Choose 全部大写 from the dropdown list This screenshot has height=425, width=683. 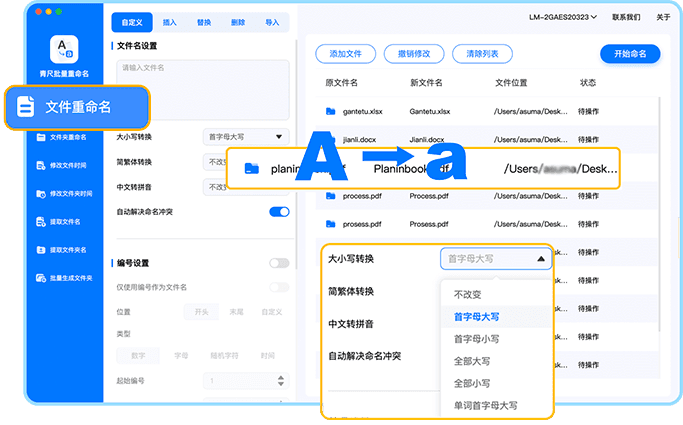point(472,362)
